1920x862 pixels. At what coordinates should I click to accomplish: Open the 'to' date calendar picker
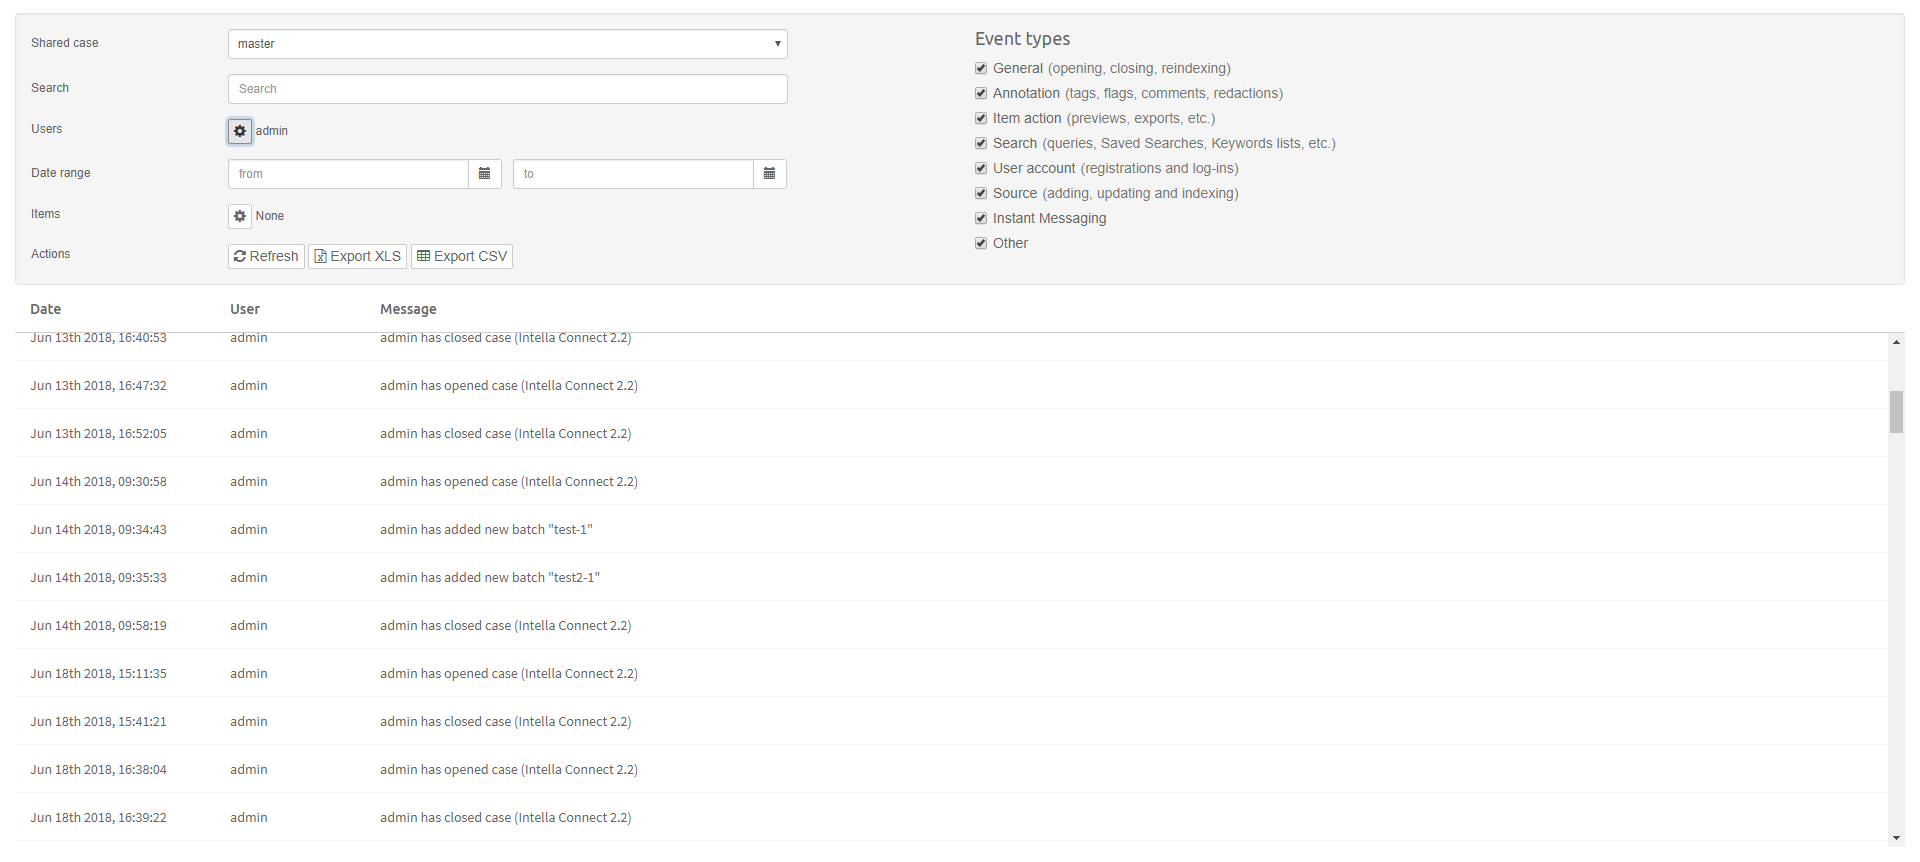coord(769,174)
